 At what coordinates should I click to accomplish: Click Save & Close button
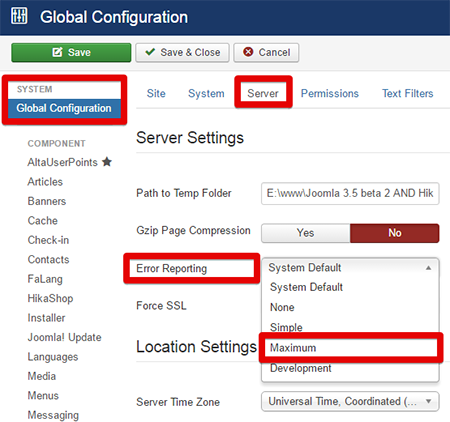point(182,53)
